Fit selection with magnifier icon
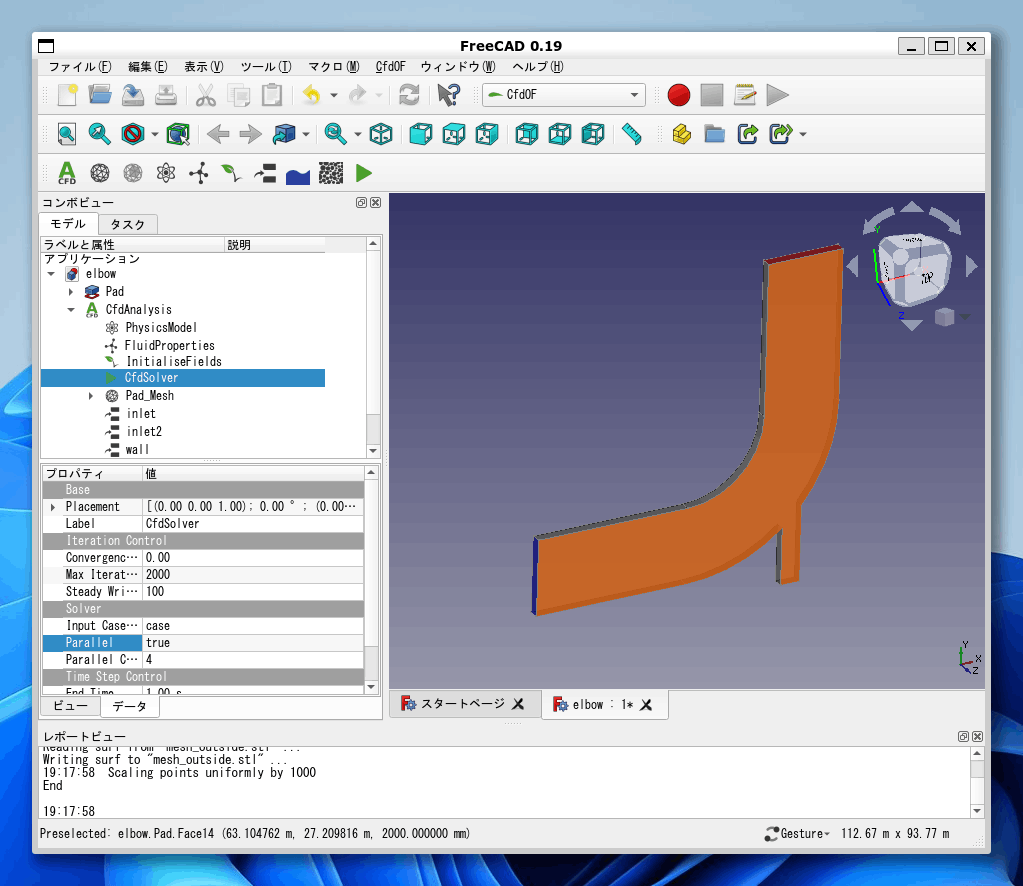This screenshot has width=1023, height=886. click(100, 134)
